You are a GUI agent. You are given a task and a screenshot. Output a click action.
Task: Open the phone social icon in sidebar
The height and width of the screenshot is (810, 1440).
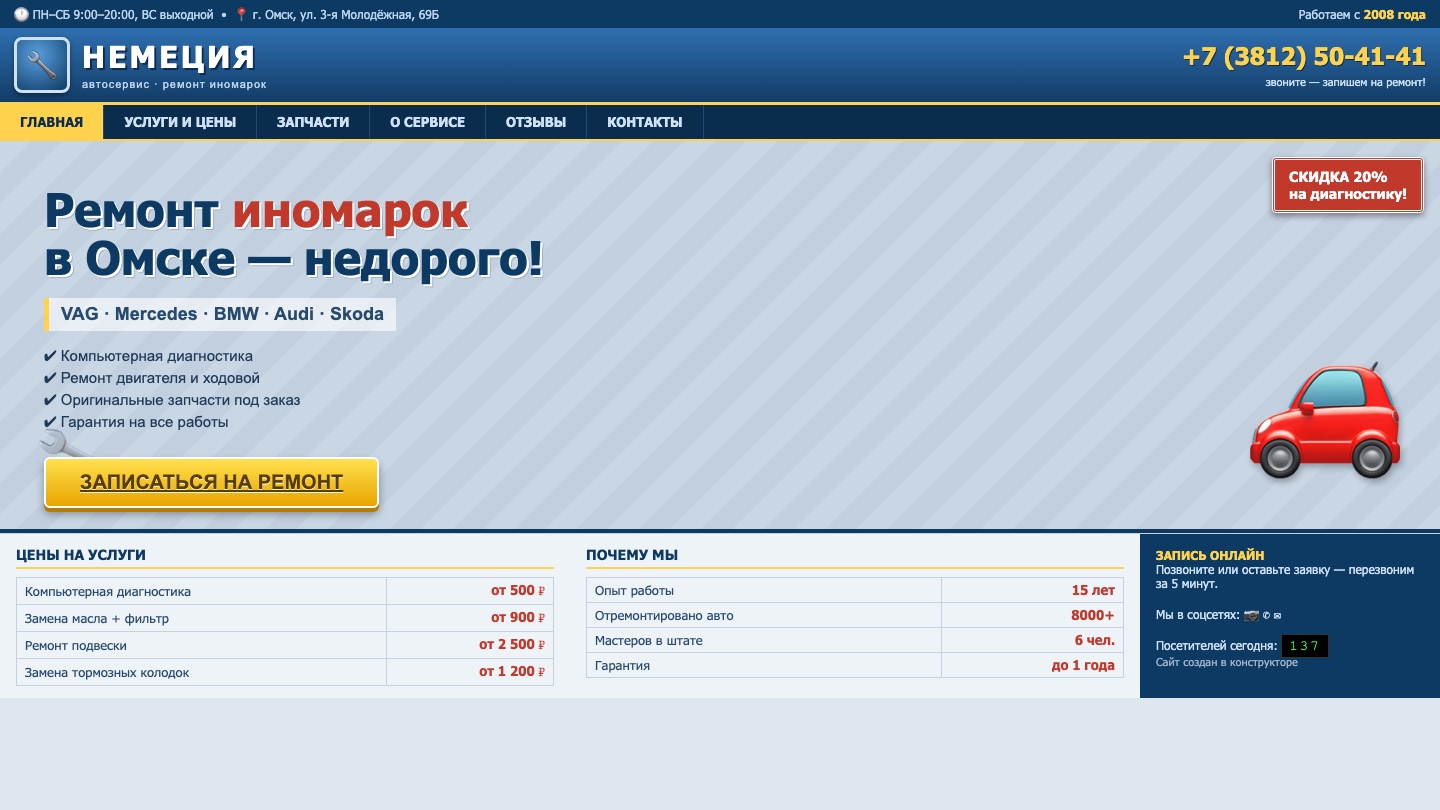click(x=1266, y=616)
